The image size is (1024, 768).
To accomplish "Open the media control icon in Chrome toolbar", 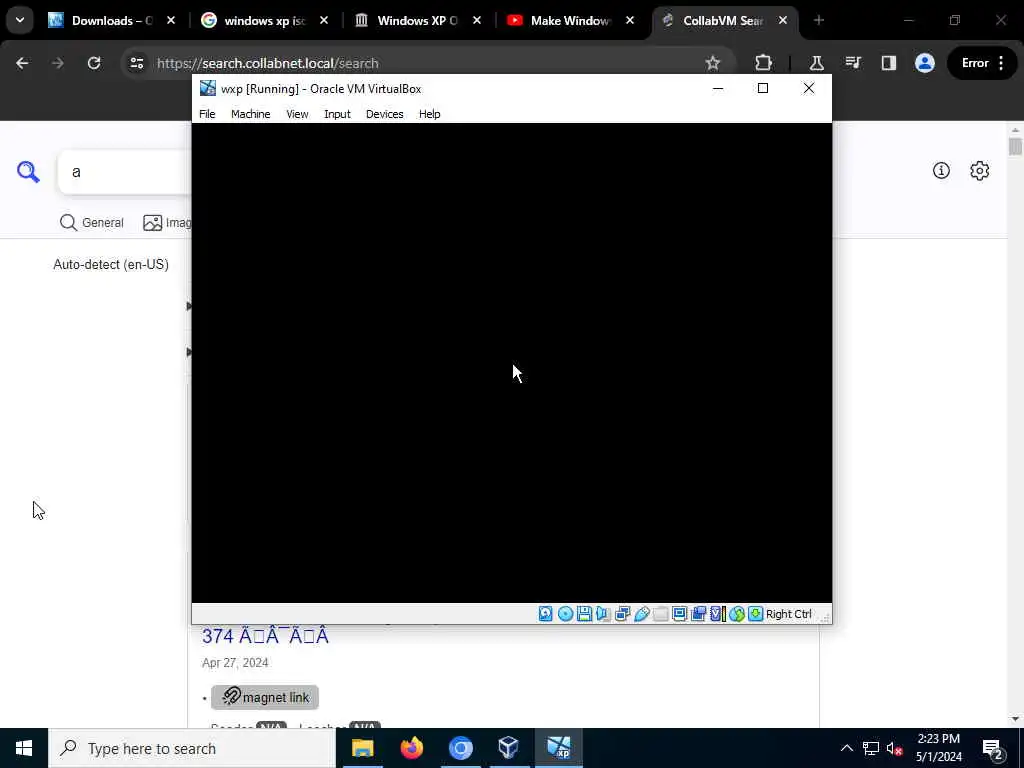I will point(853,63).
